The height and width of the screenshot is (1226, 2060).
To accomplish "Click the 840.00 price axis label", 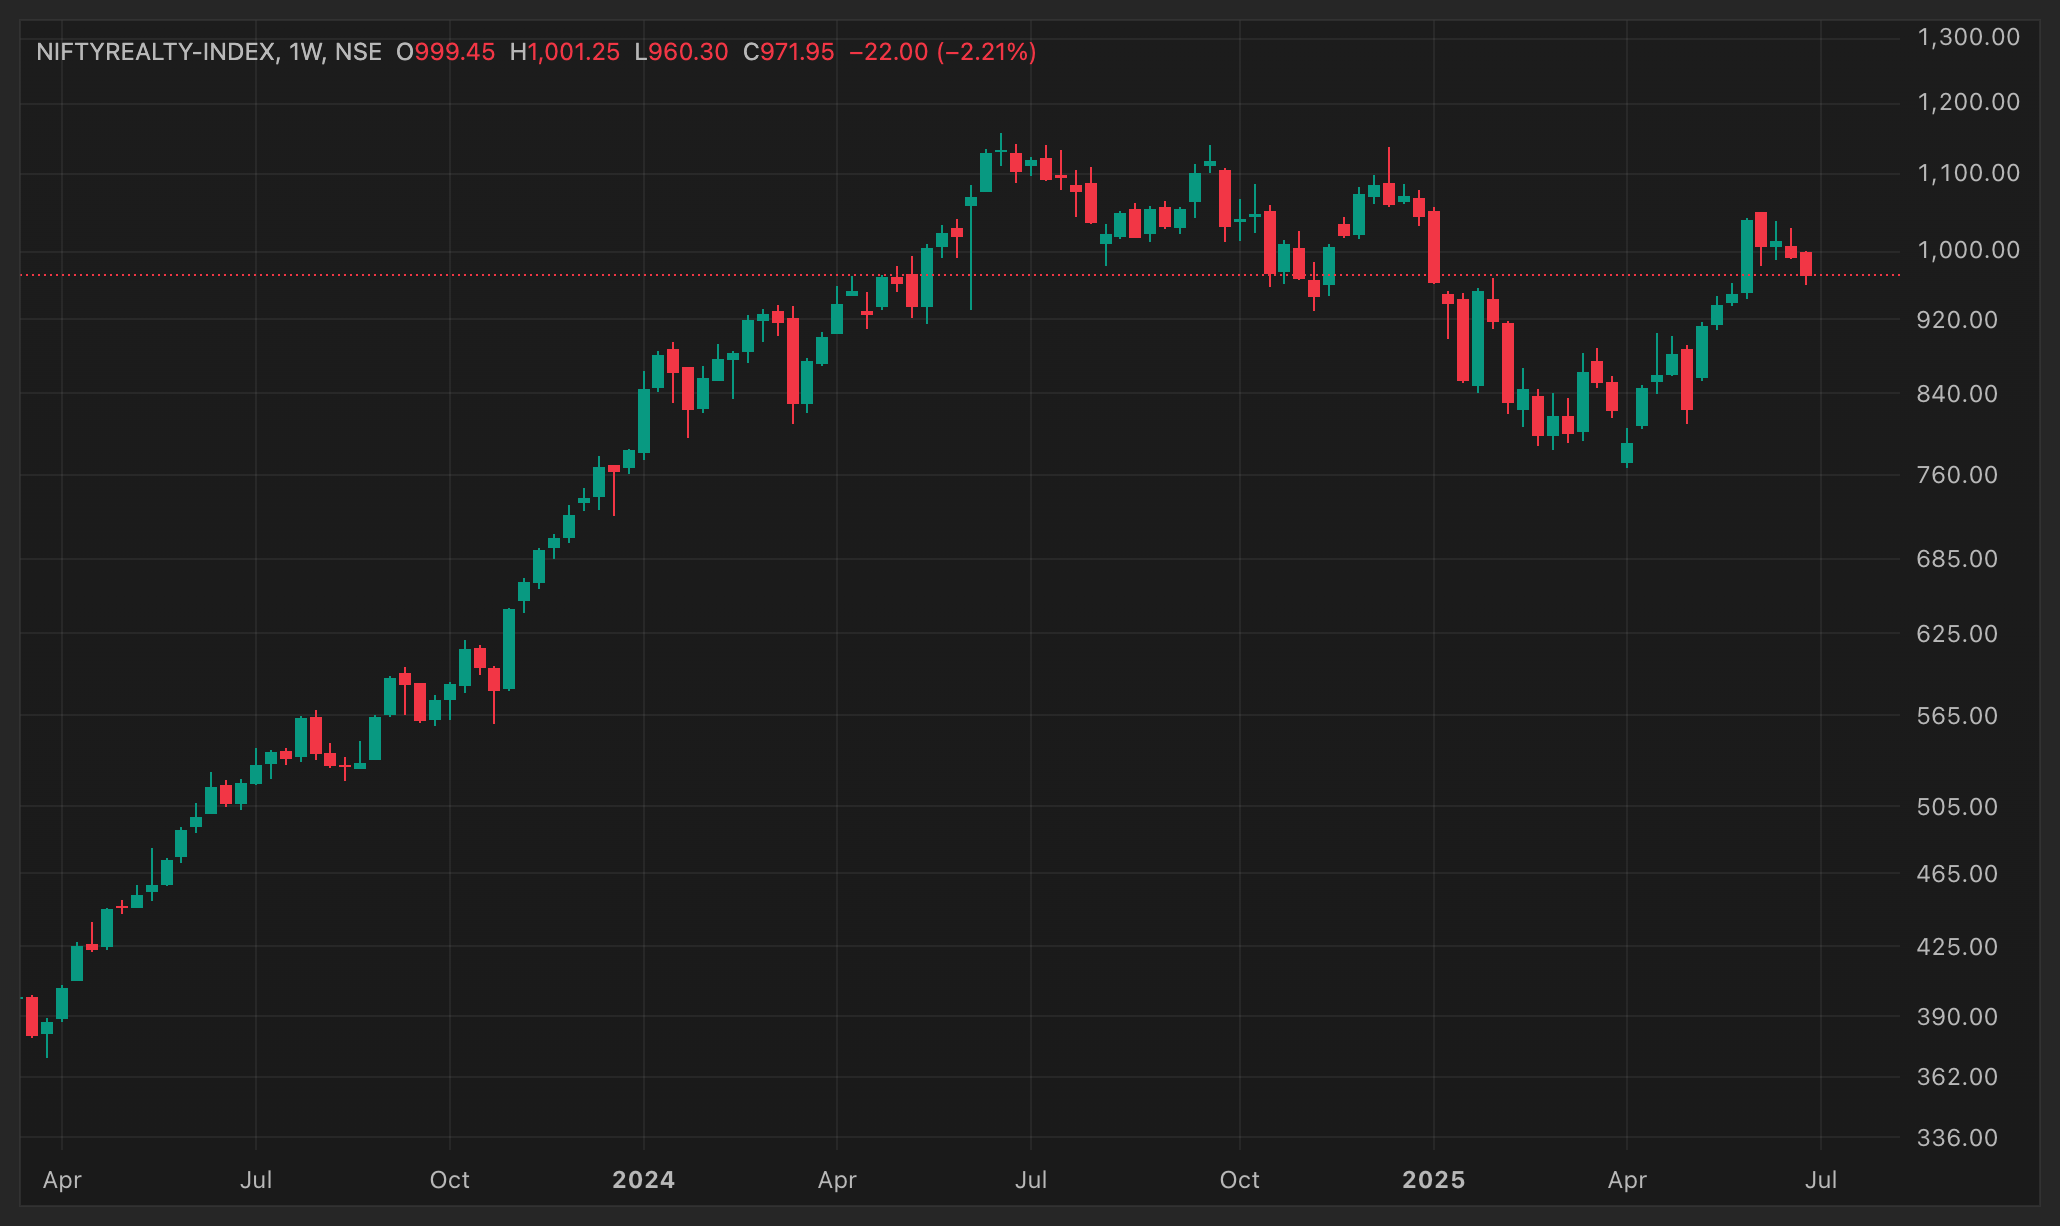I will [x=1957, y=394].
